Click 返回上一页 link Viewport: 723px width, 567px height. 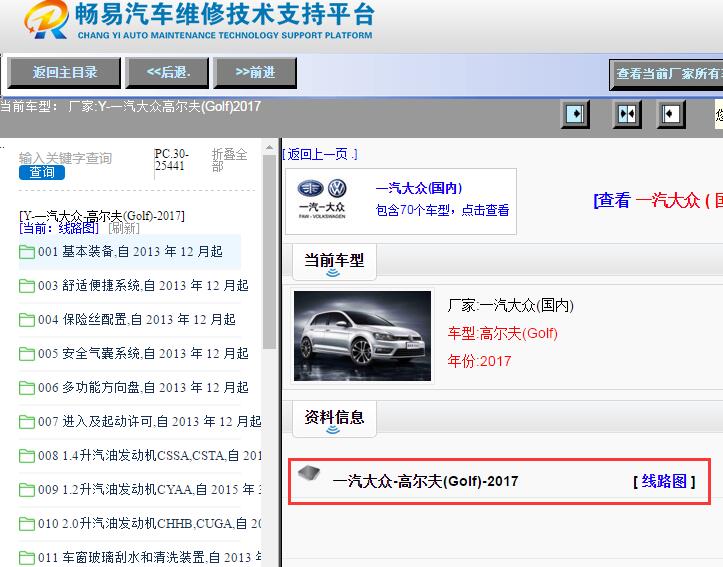[x=320, y=154]
